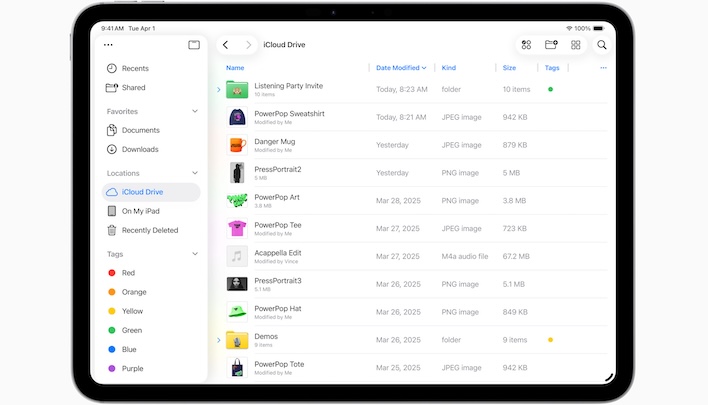Select the Orange tag color
This screenshot has height=405, width=708.
(x=134, y=292)
